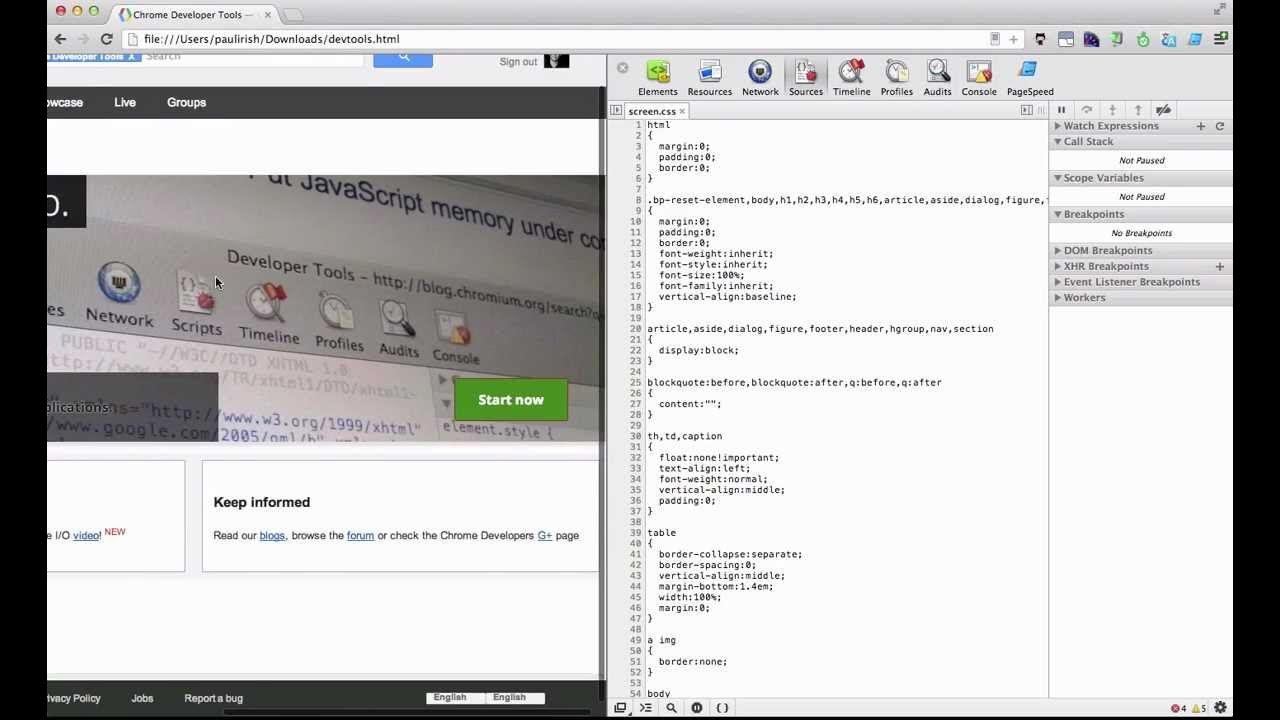
Task: Select the Chrome Developer Tools browser tab
Action: [x=195, y=14]
